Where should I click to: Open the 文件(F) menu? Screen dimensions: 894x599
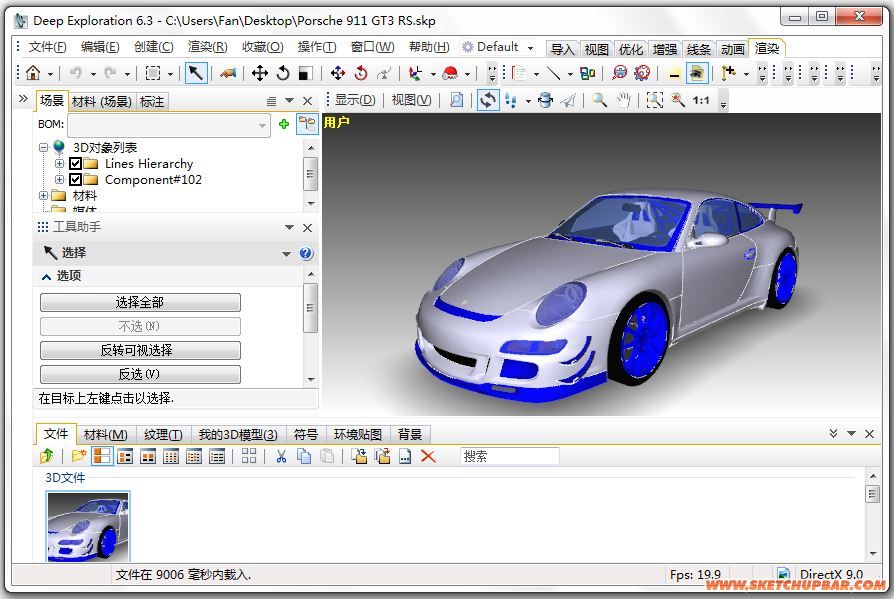click(x=47, y=47)
